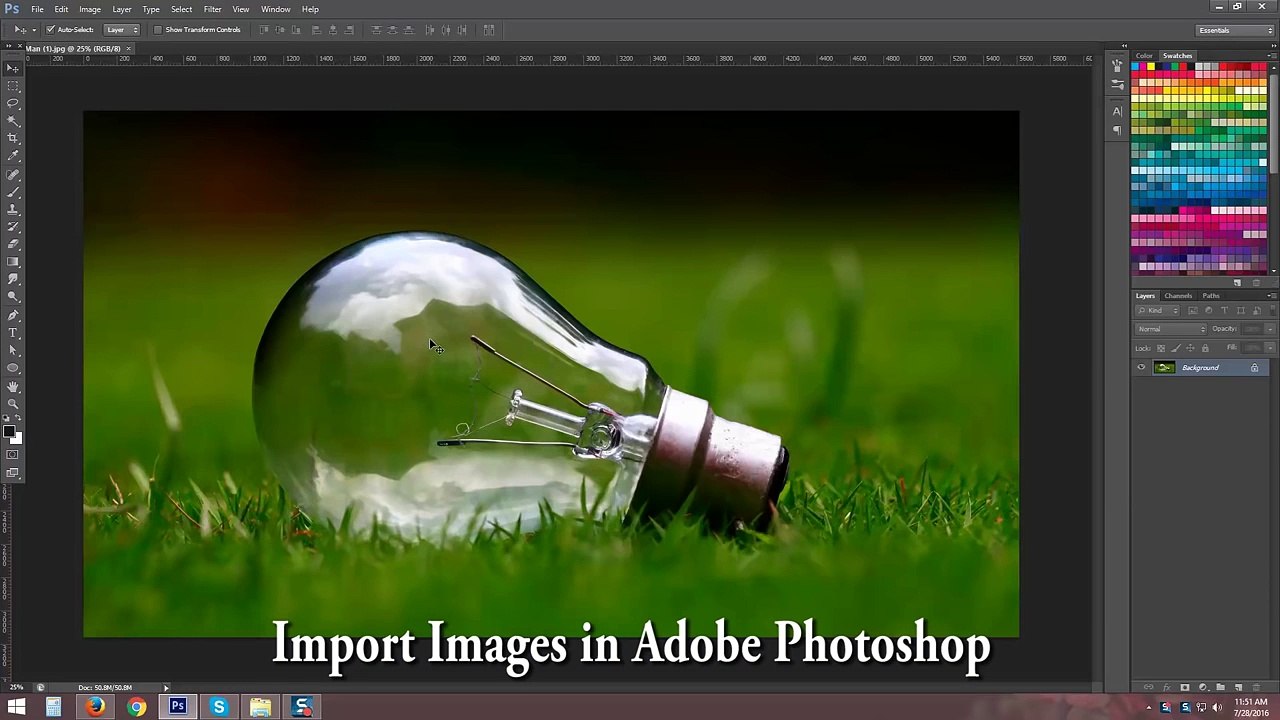Open the Character panel icon
The image size is (1280, 720).
(1117, 111)
